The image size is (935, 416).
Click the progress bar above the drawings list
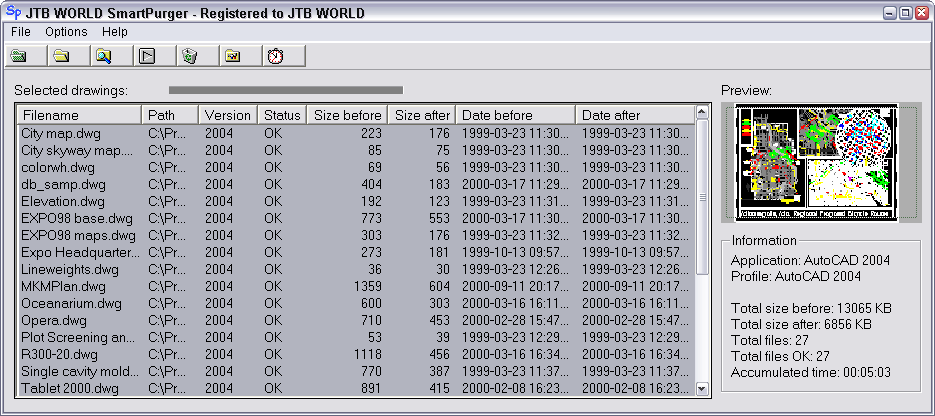pos(286,90)
